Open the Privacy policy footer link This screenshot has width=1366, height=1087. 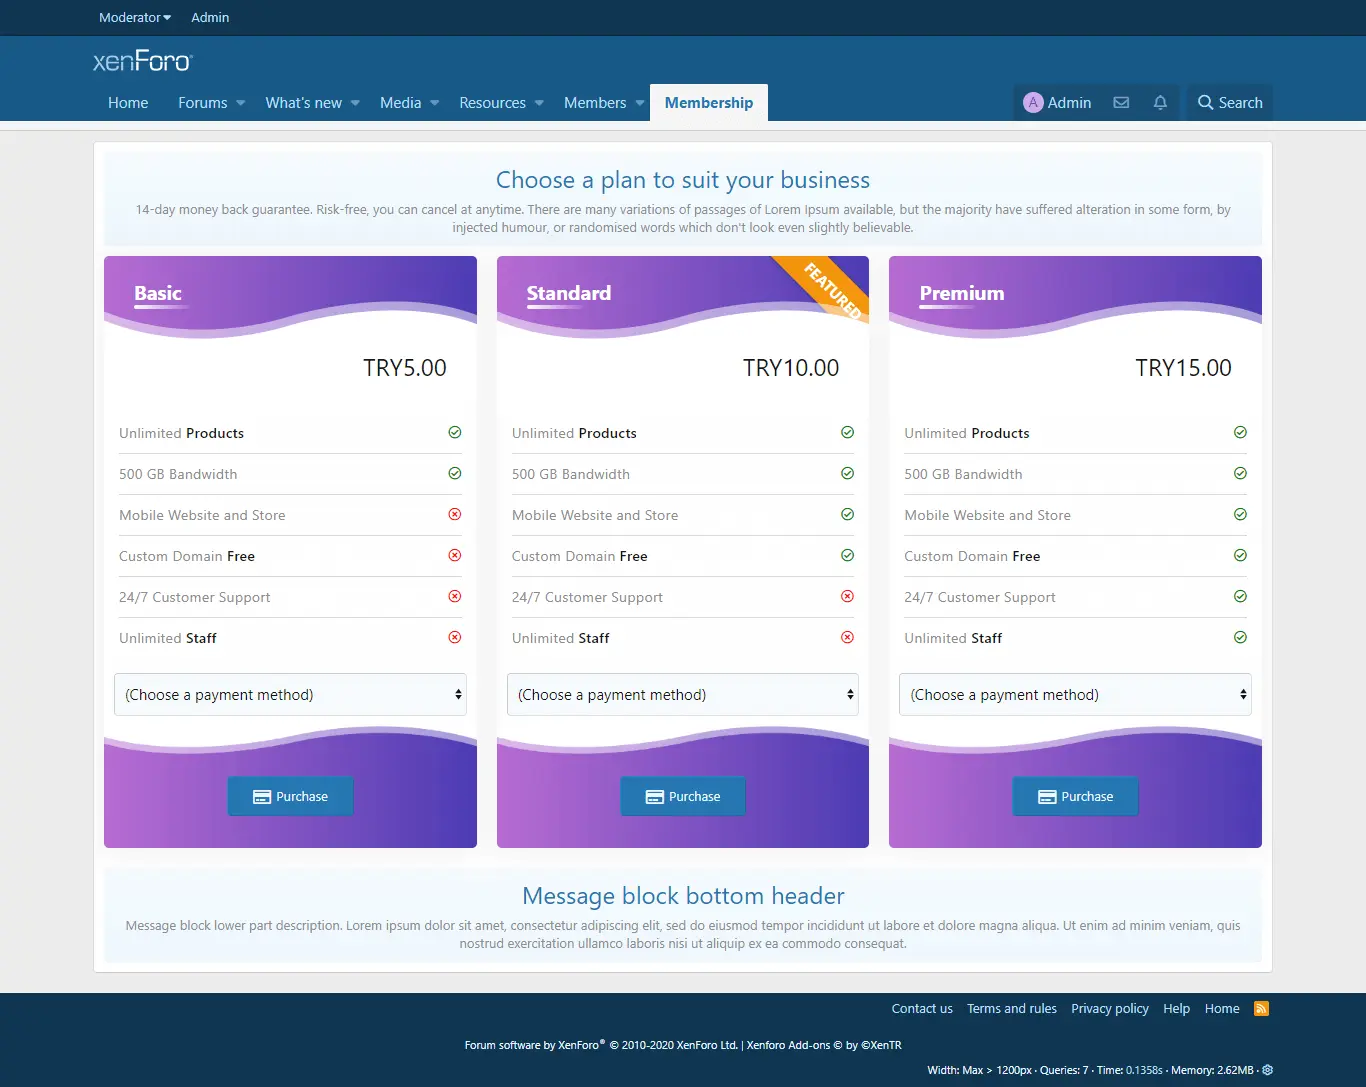(1109, 1008)
